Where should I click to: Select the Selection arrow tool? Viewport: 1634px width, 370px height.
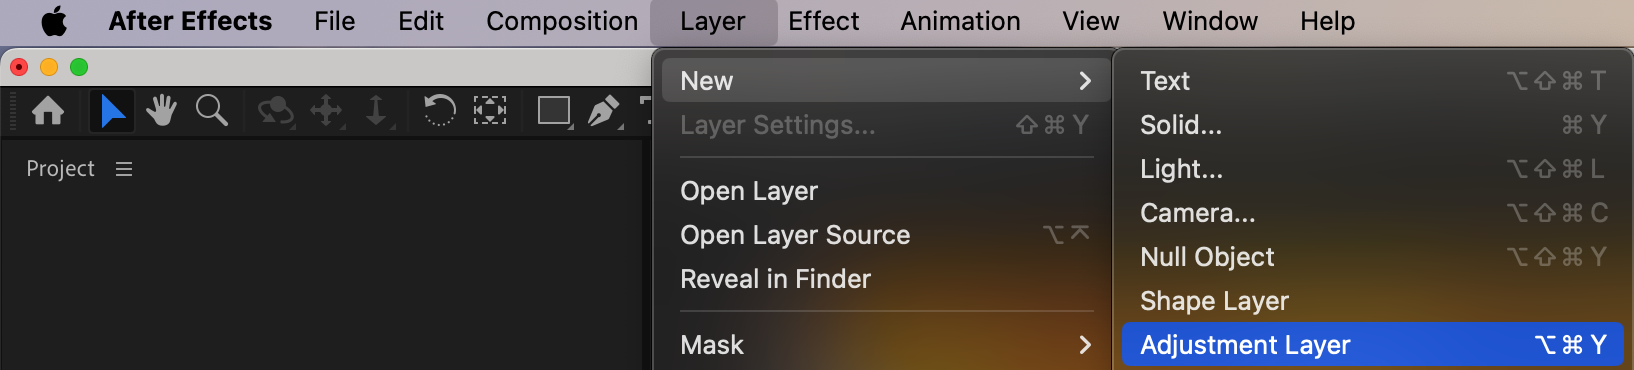(112, 111)
